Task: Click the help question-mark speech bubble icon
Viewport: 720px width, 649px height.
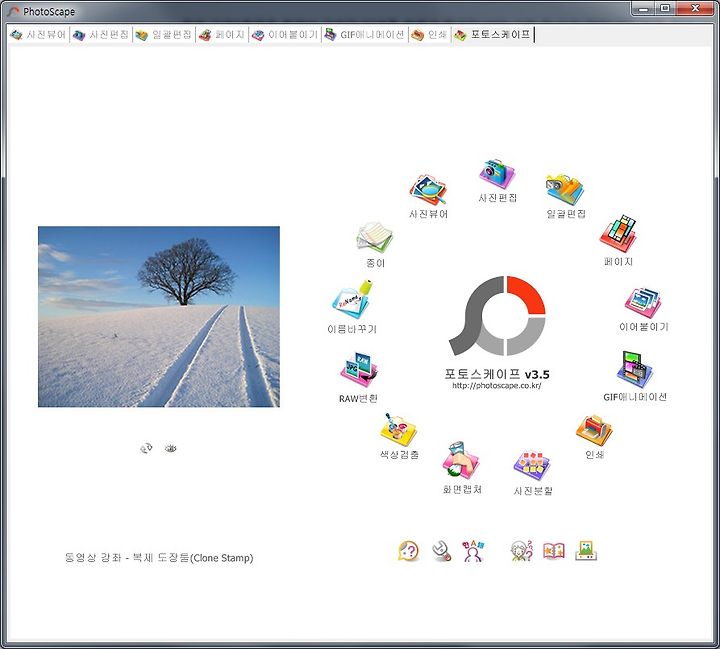Action: tap(408, 551)
